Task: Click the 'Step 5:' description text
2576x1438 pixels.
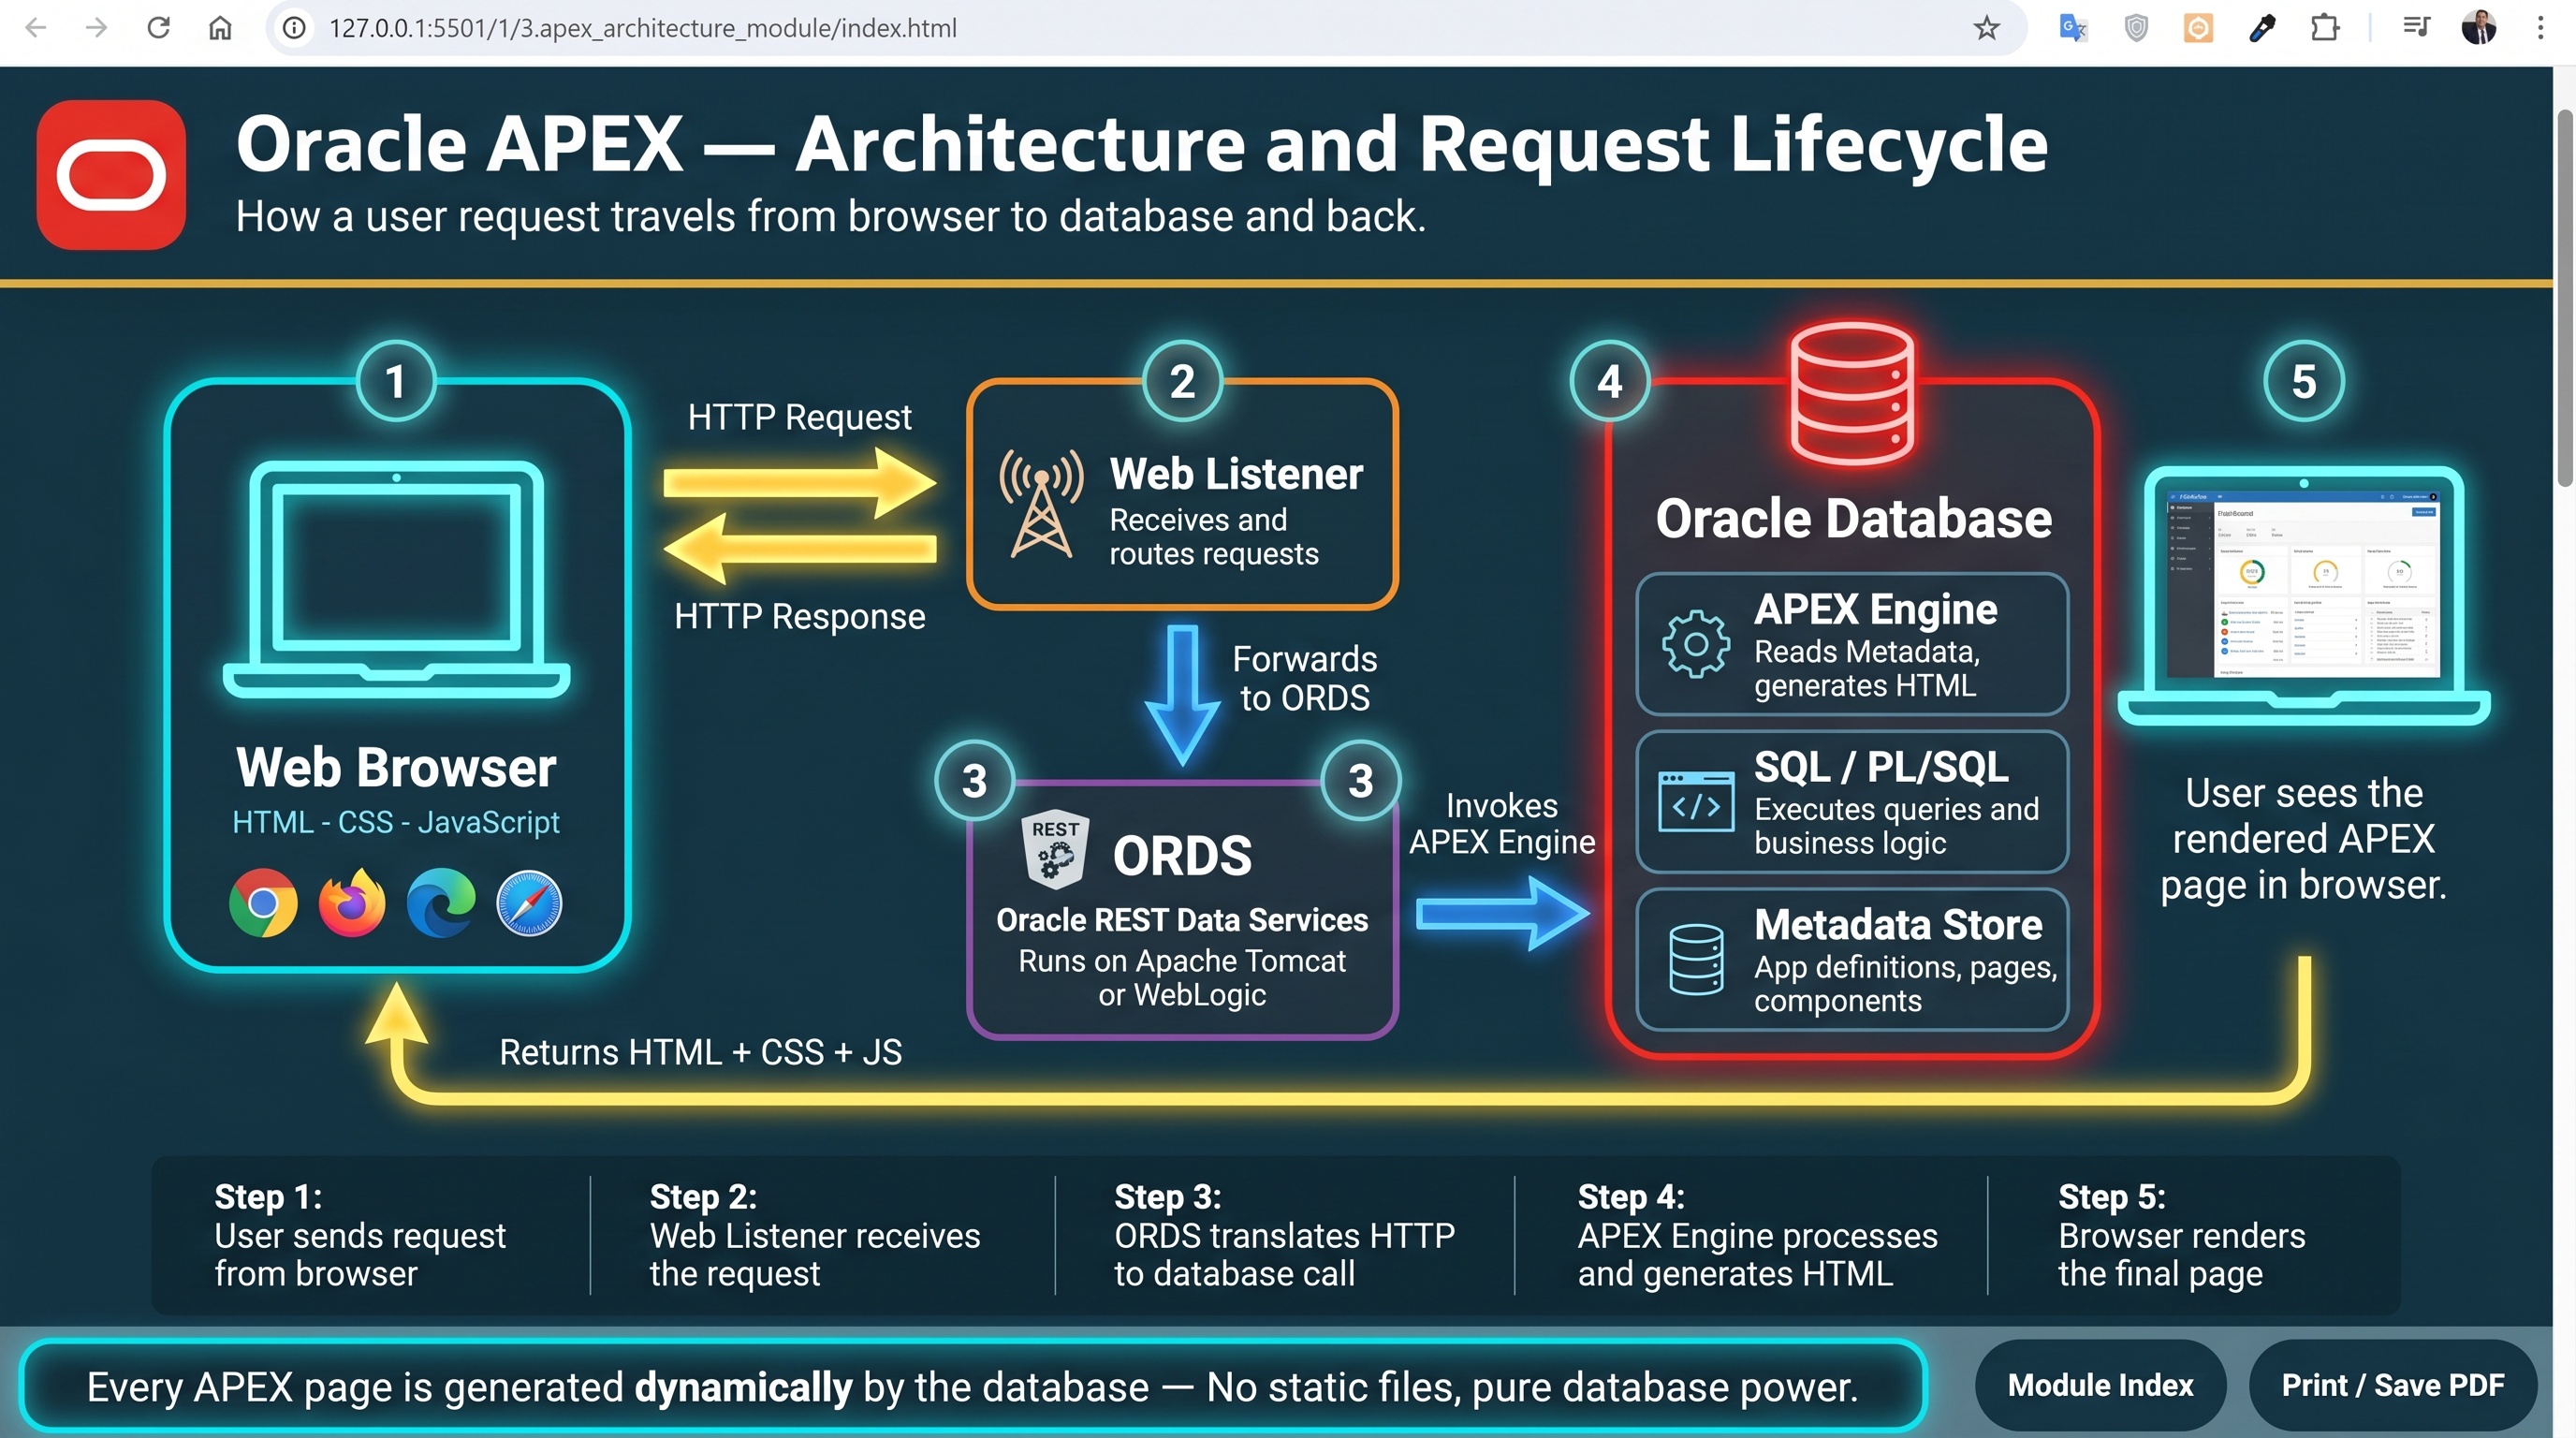Action: [2181, 1254]
